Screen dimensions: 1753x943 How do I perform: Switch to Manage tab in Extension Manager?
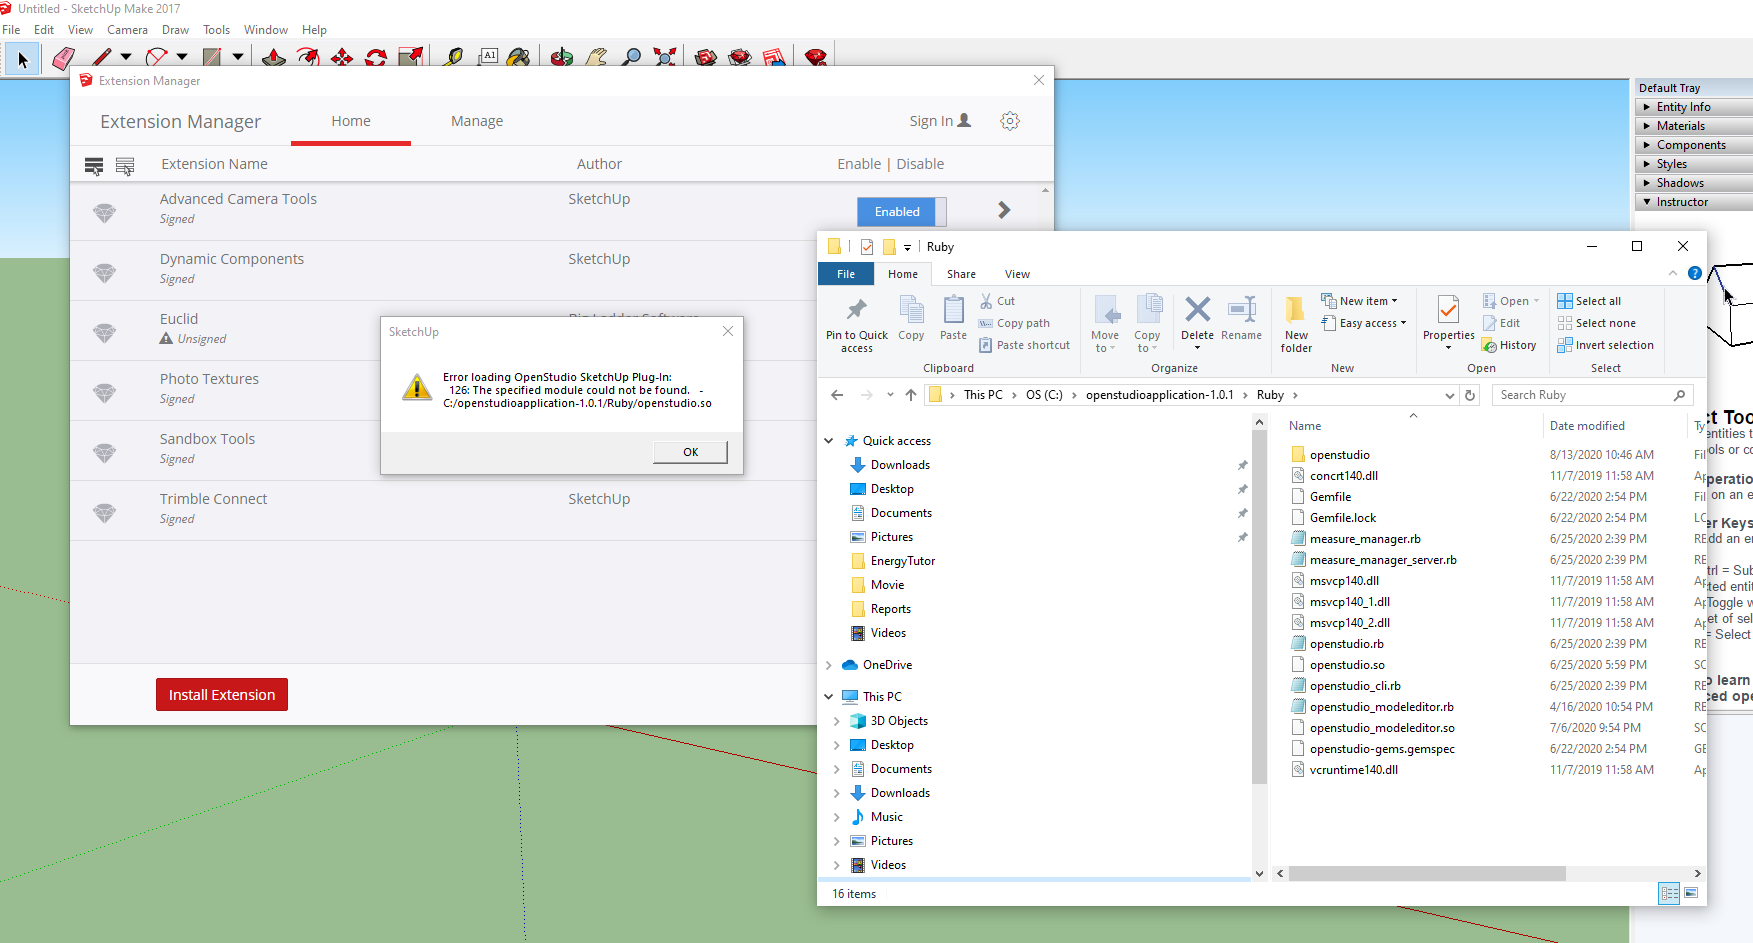pos(477,121)
